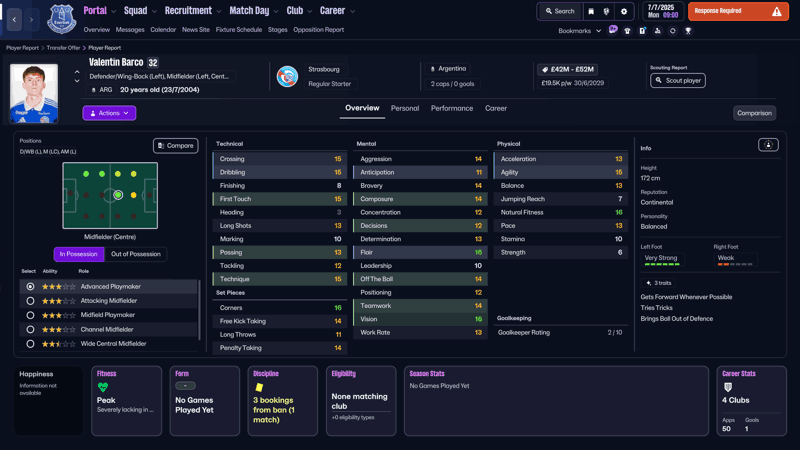Open the messages bookmark with 9+ badge
This screenshot has height=450, width=800.
click(613, 30)
